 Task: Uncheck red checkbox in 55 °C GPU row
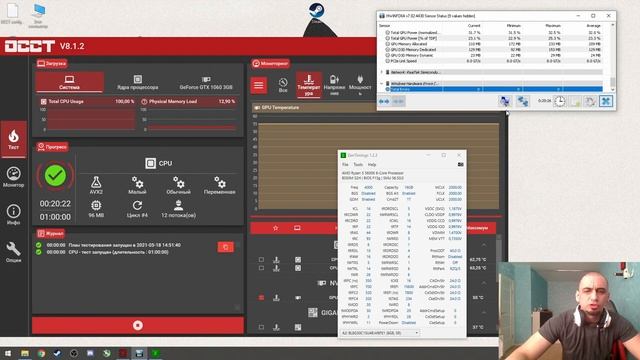[261, 298]
